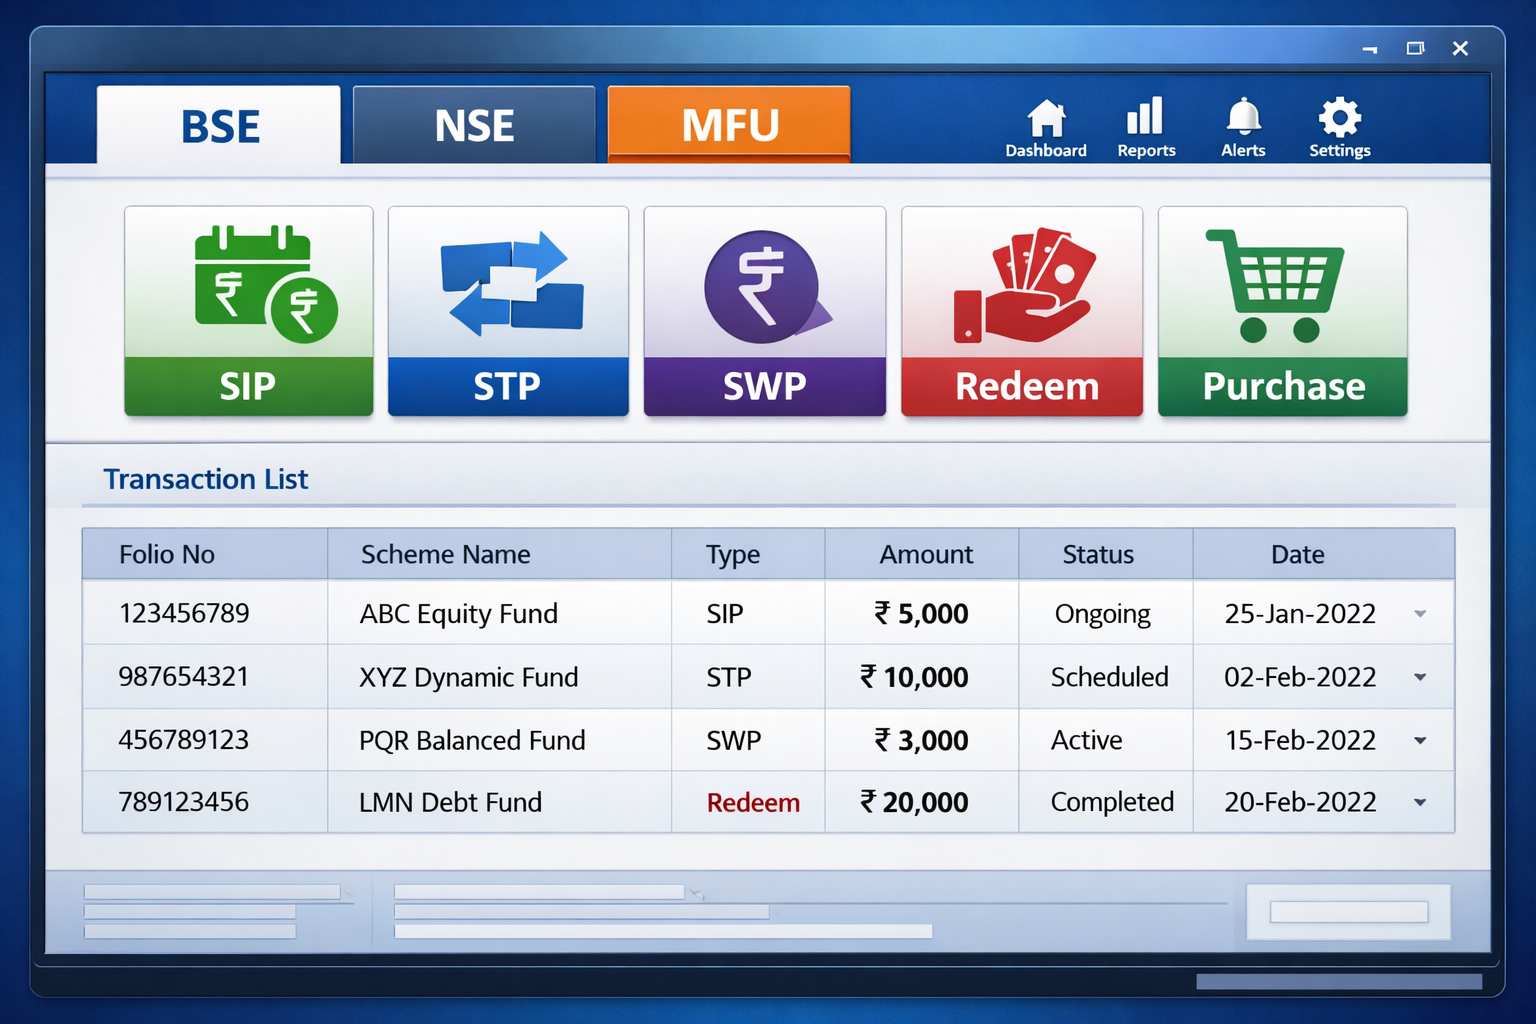Expand dropdown for ABC Equity Fund row

(x=1420, y=614)
